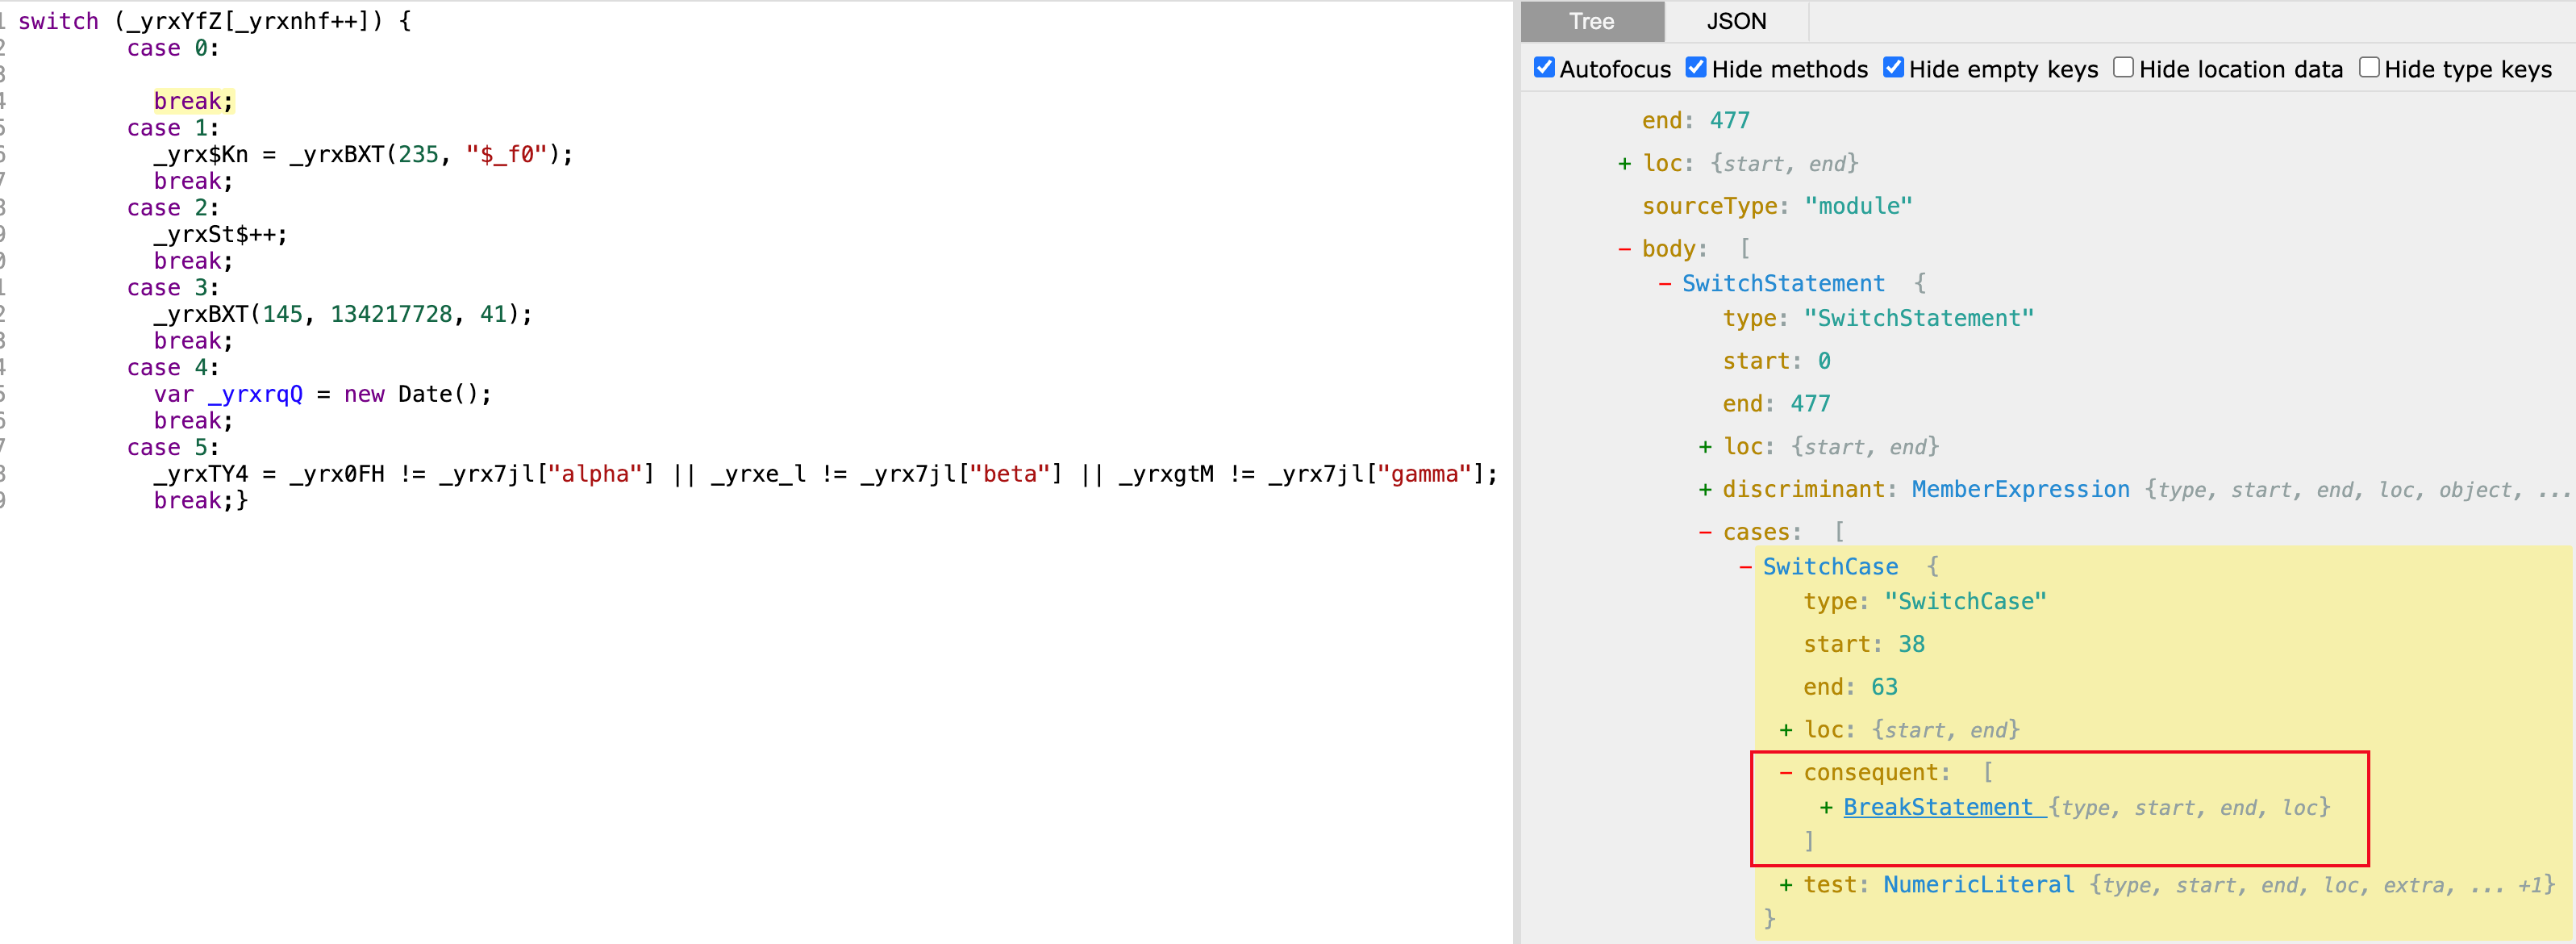2576x944 pixels.
Task: Enable Hide location data checkbox
Action: coord(2123,68)
